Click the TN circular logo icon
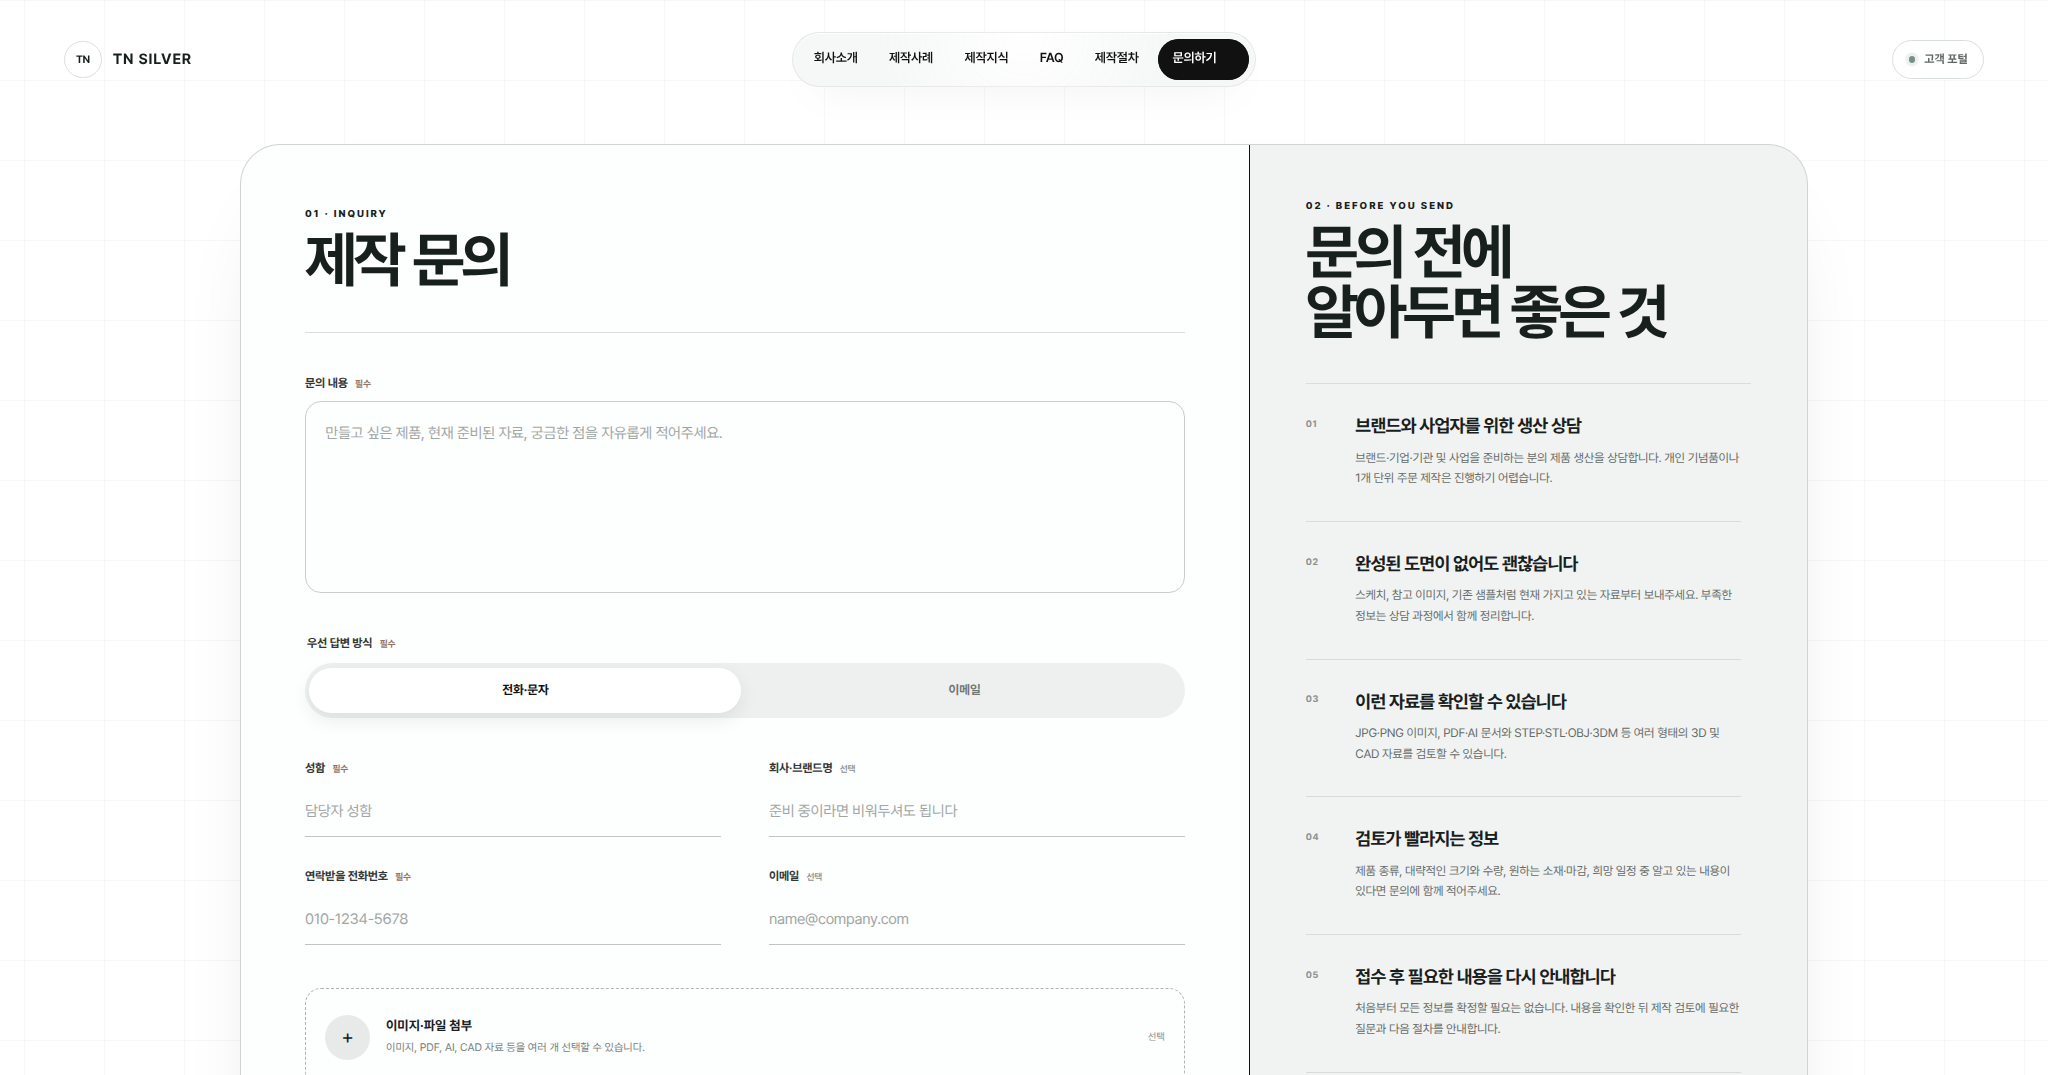 (x=83, y=59)
